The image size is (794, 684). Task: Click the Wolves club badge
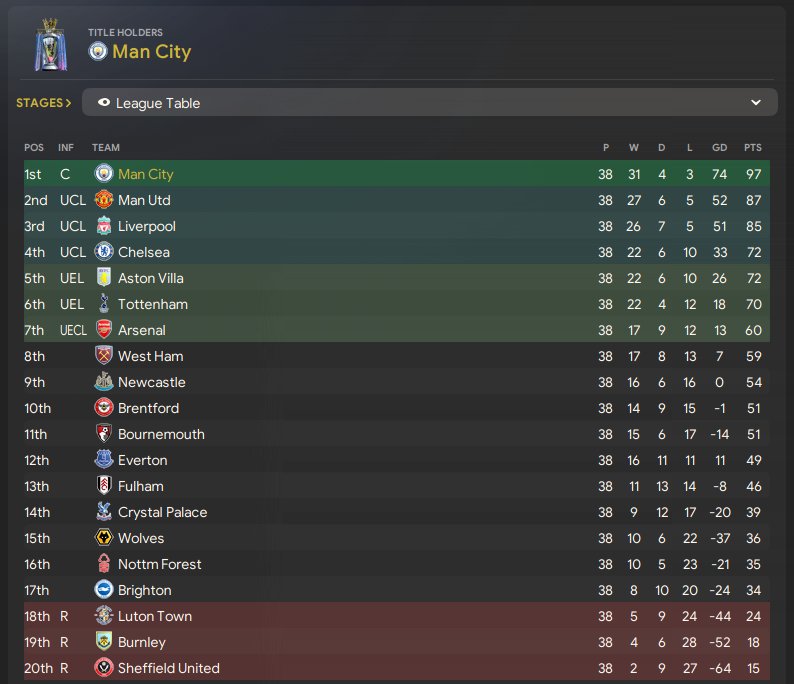pyautogui.click(x=104, y=538)
